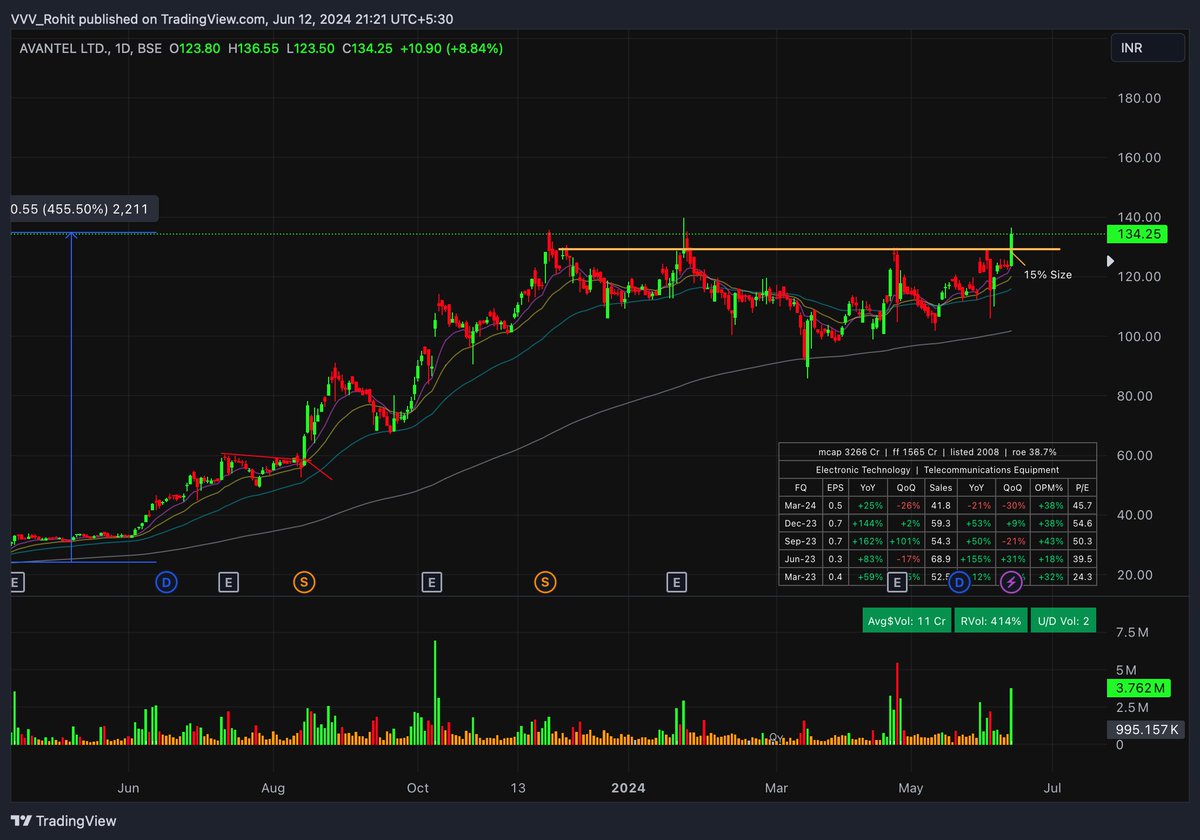Click the E earnings marker right of 2024 label
The image size is (1200, 840).
pos(677,581)
